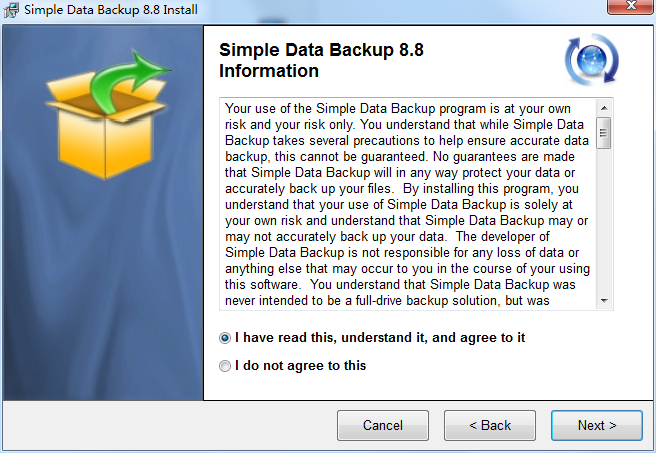Click the yellow cardboard box graphic
The height and width of the screenshot is (453, 656).
point(106,125)
